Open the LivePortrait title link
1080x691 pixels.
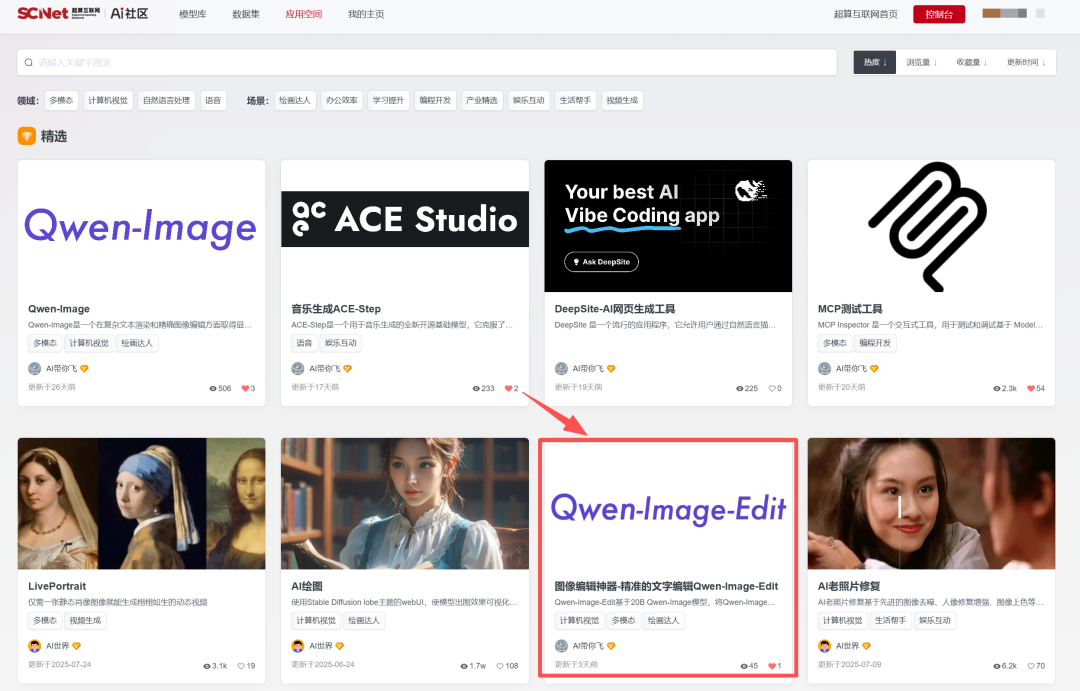tap(57, 586)
